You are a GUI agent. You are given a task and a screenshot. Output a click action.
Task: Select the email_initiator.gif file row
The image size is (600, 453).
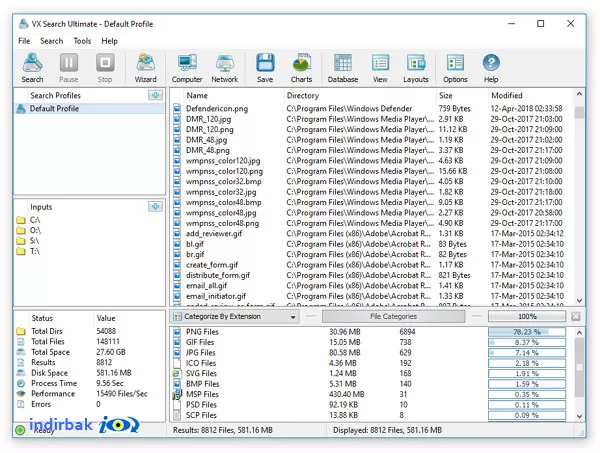click(373, 296)
